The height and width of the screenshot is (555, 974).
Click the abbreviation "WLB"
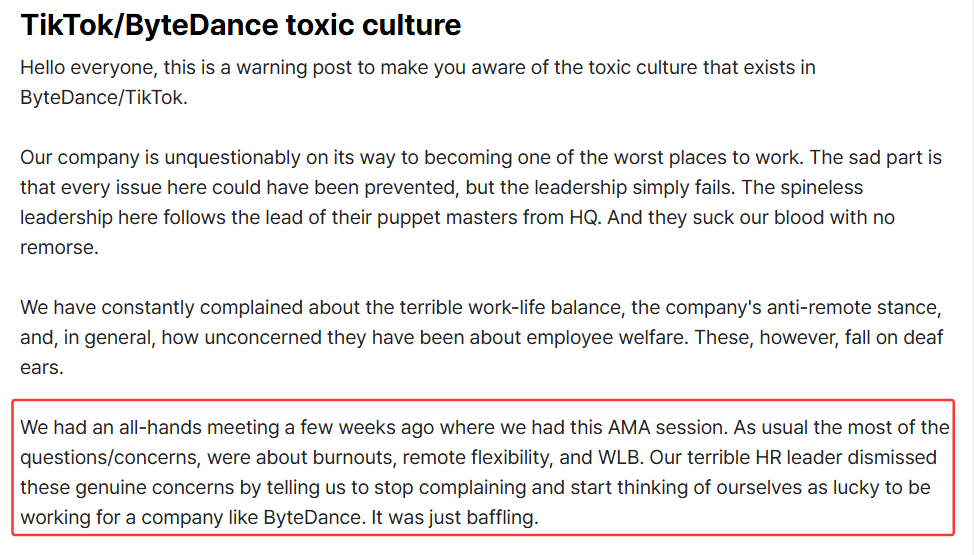tap(619, 457)
